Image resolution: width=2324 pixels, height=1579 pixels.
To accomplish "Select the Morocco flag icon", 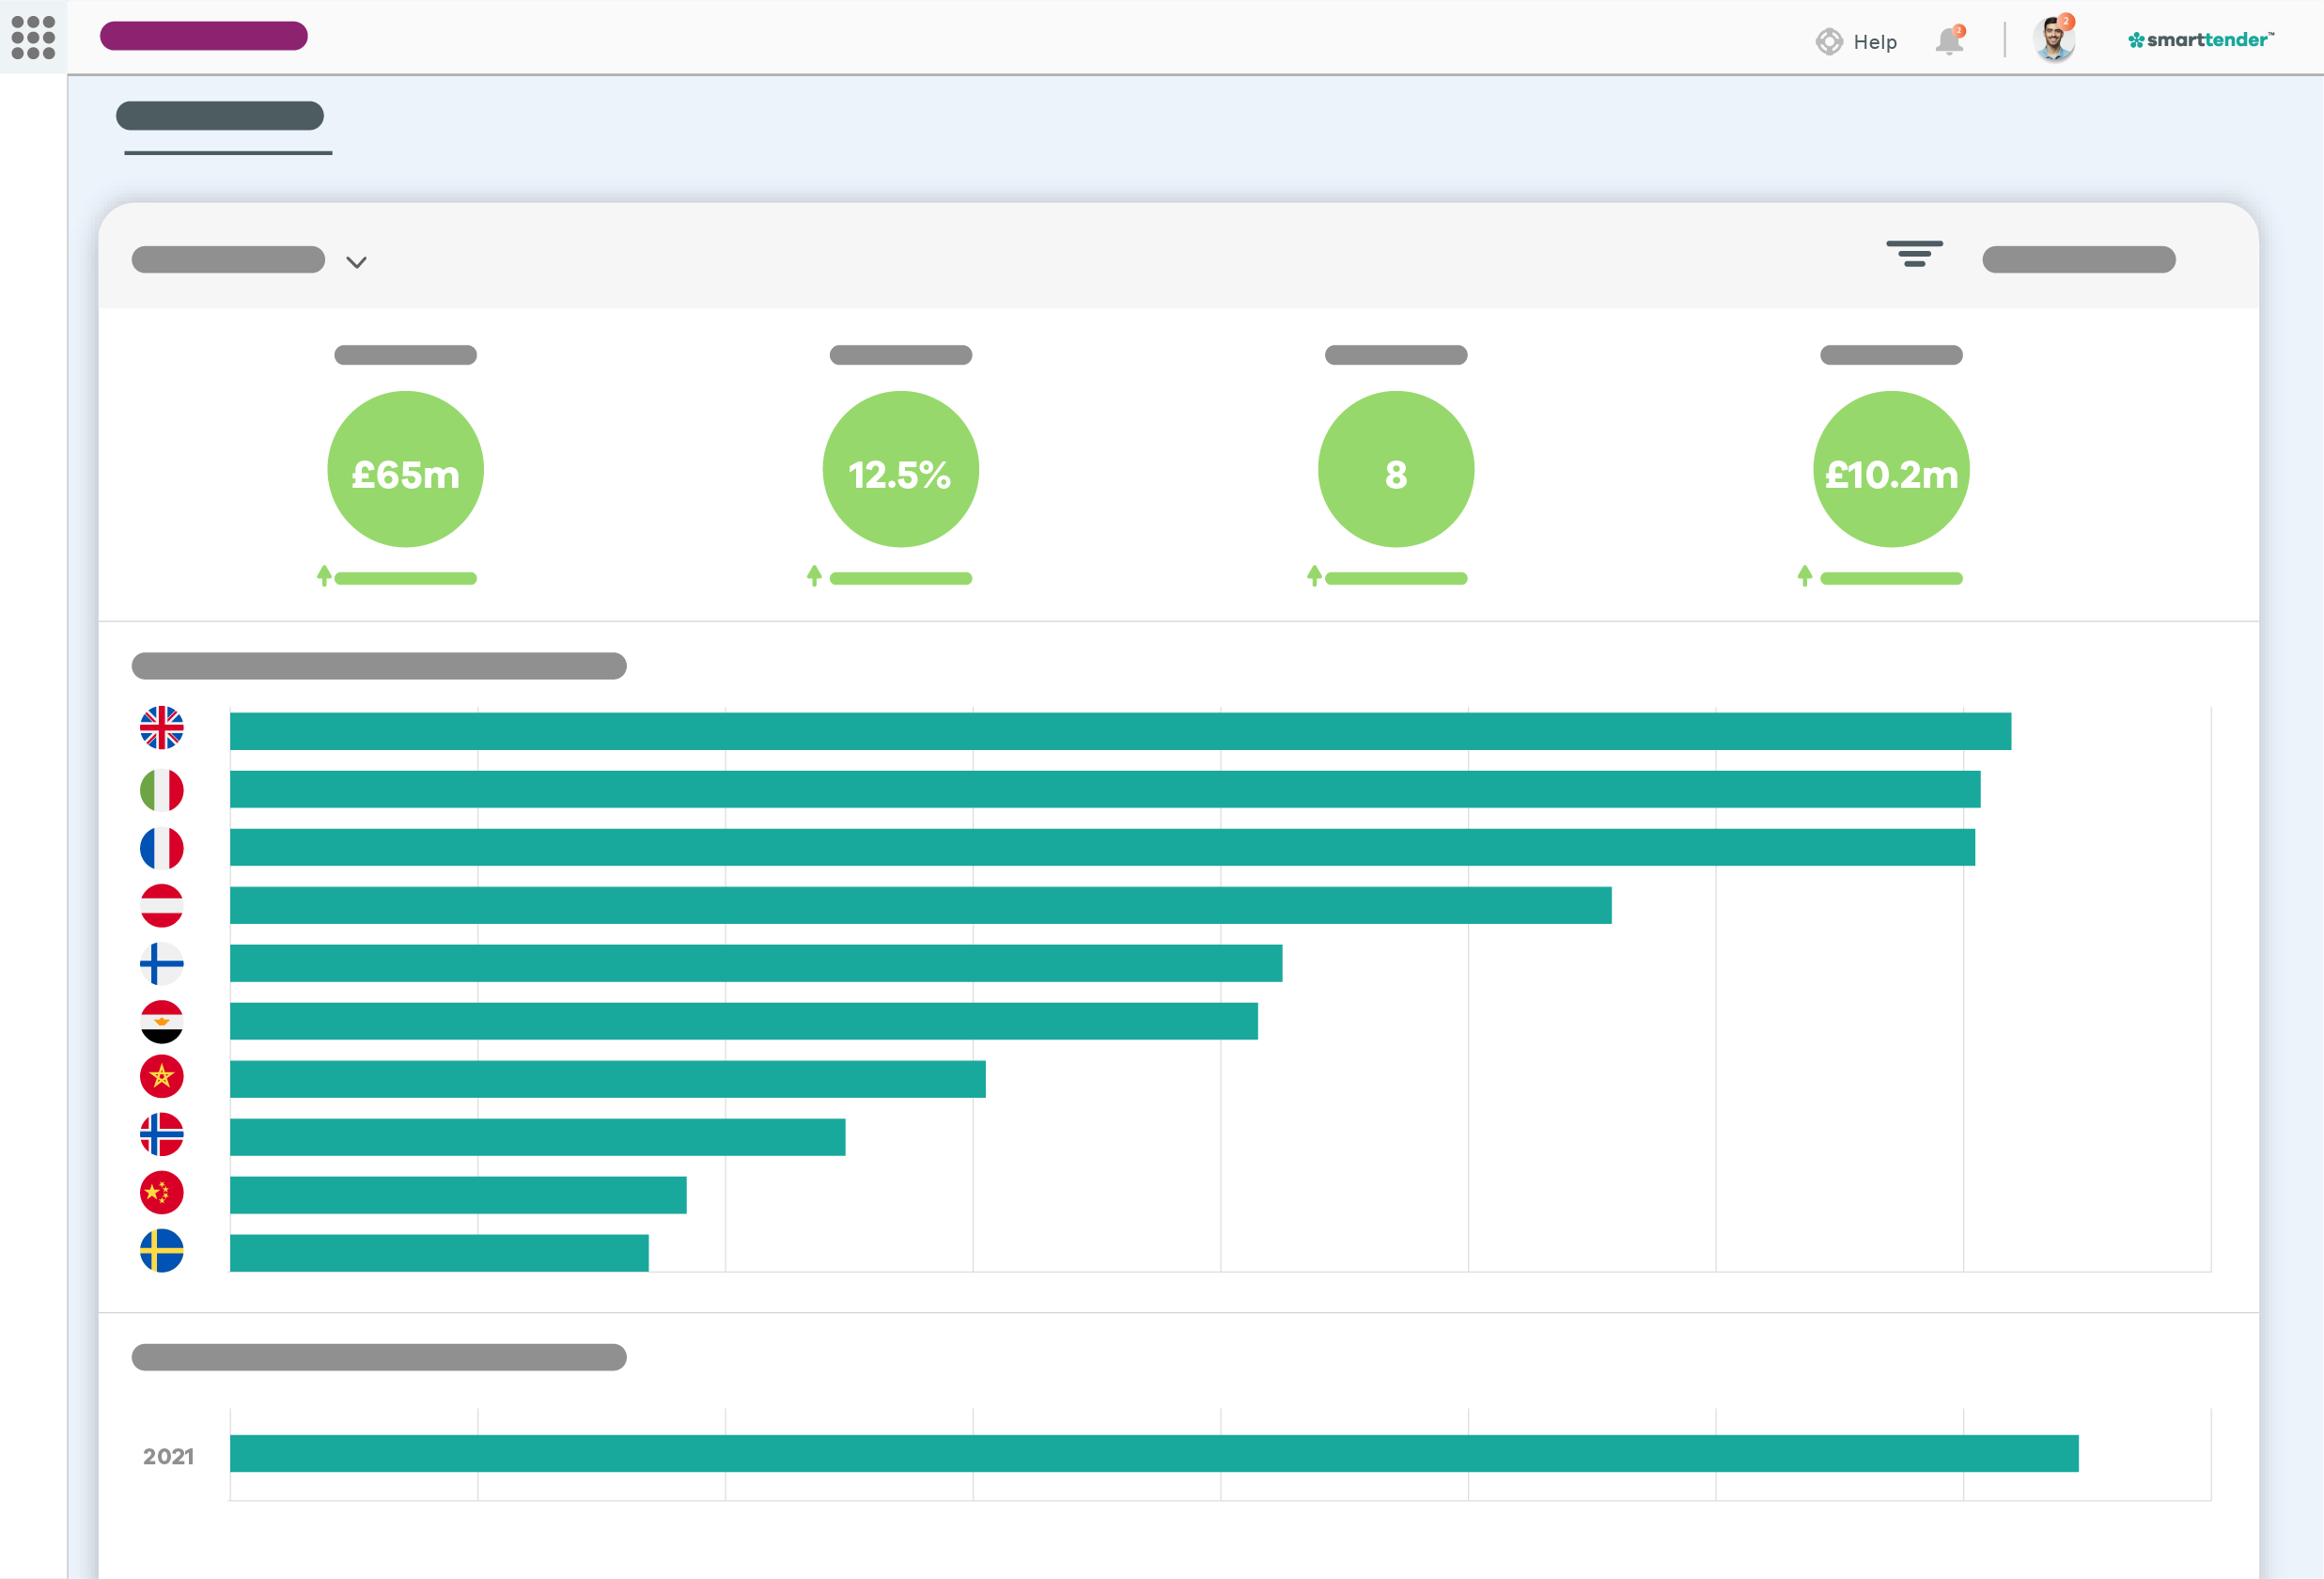I will point(162,1077).
